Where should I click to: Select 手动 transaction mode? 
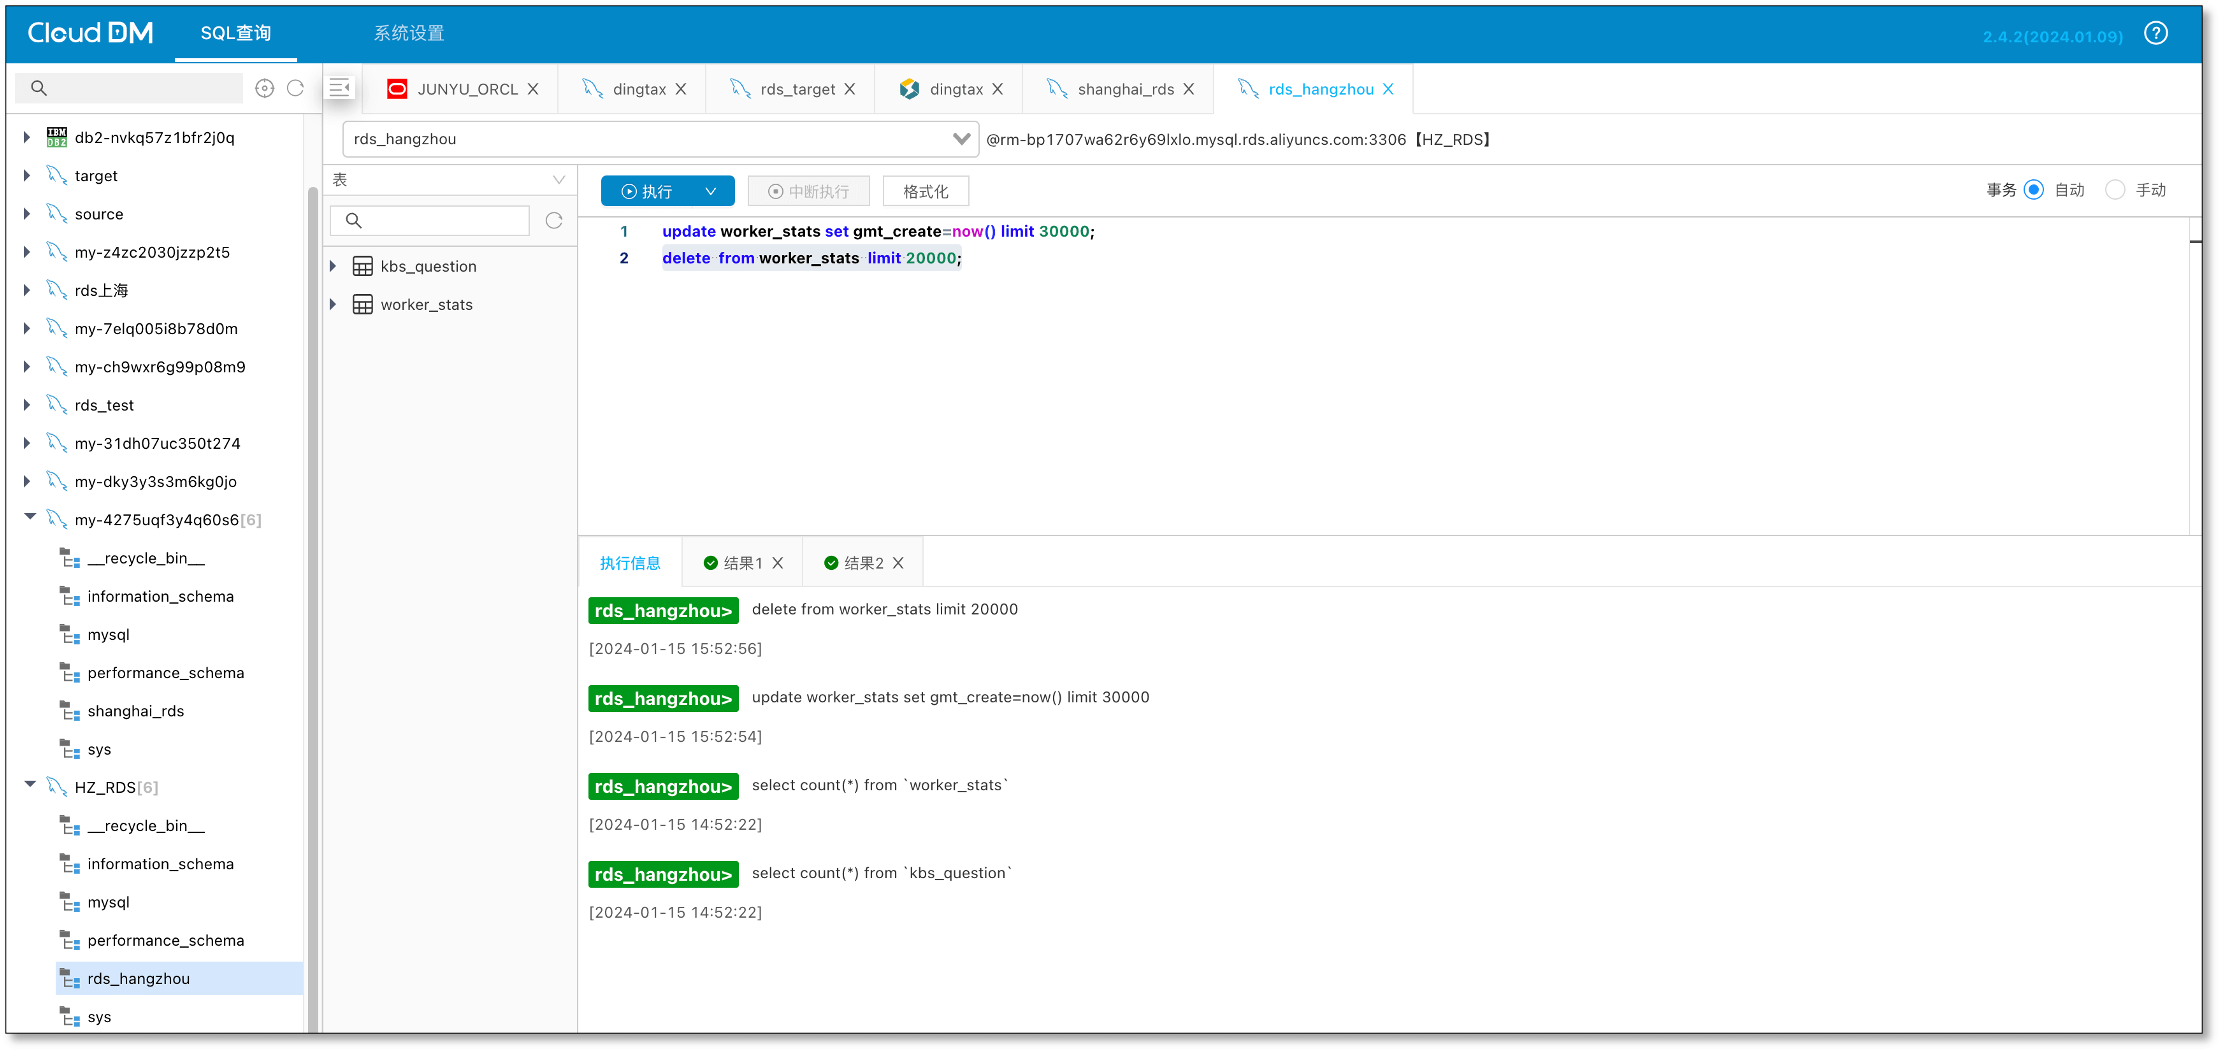click(2115, 190)
